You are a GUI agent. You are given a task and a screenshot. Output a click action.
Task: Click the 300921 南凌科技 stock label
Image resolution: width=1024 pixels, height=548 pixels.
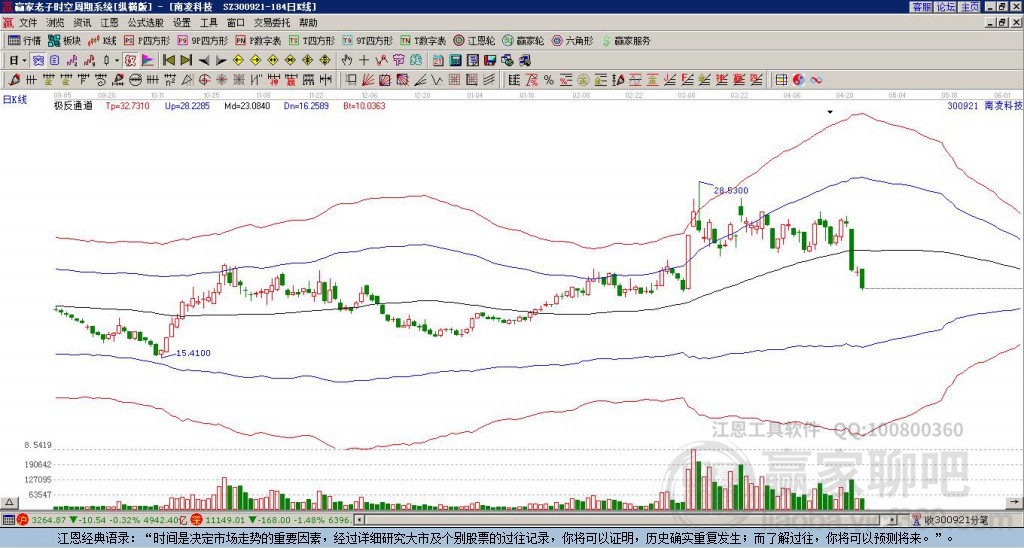pyautogui.click(x=985, y=105)
